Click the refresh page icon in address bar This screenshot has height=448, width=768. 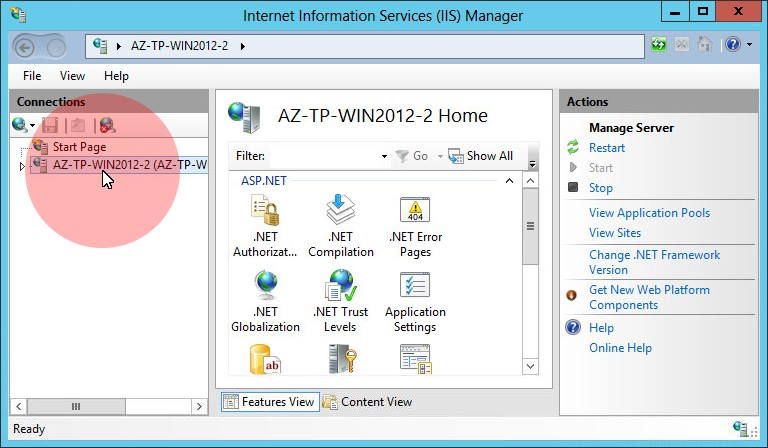[x=659, y=45]
